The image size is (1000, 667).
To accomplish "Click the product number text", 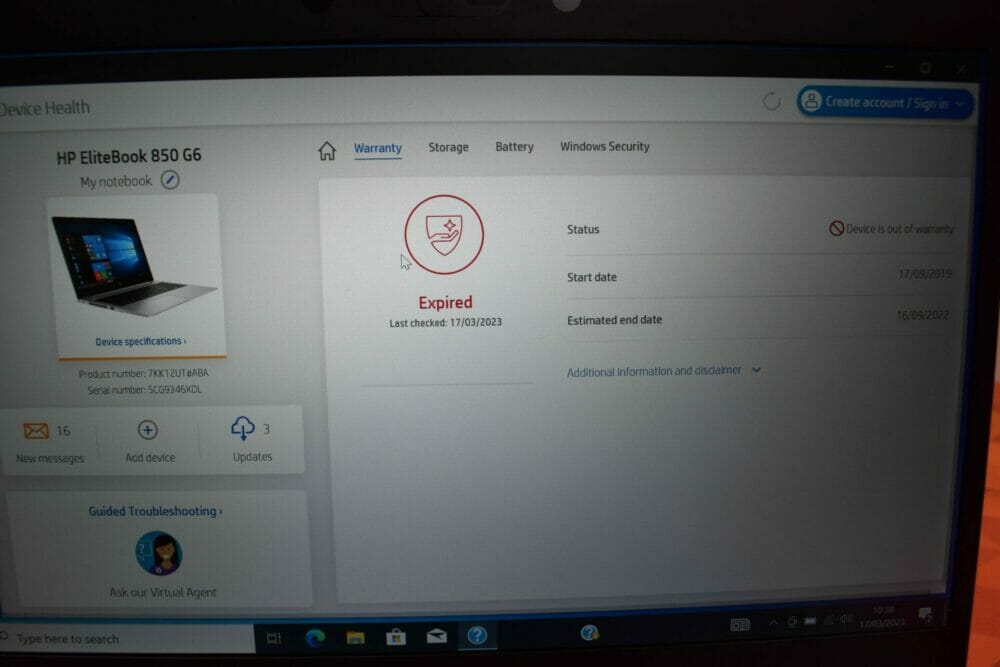I will (x=143, y=374).
